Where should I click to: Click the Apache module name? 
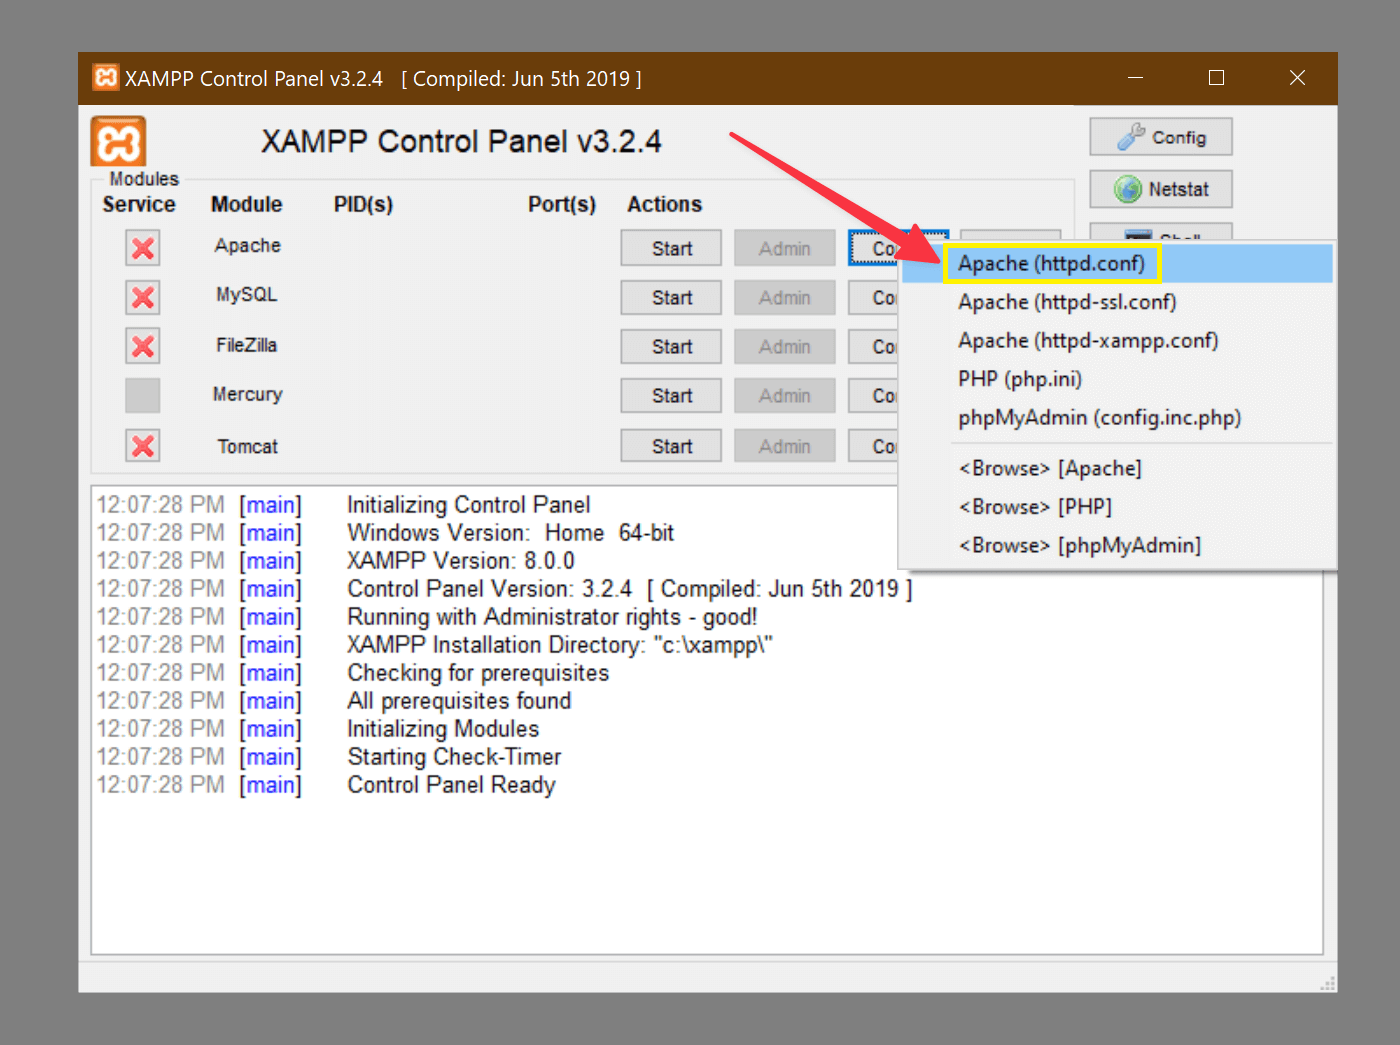pos(247,246)
